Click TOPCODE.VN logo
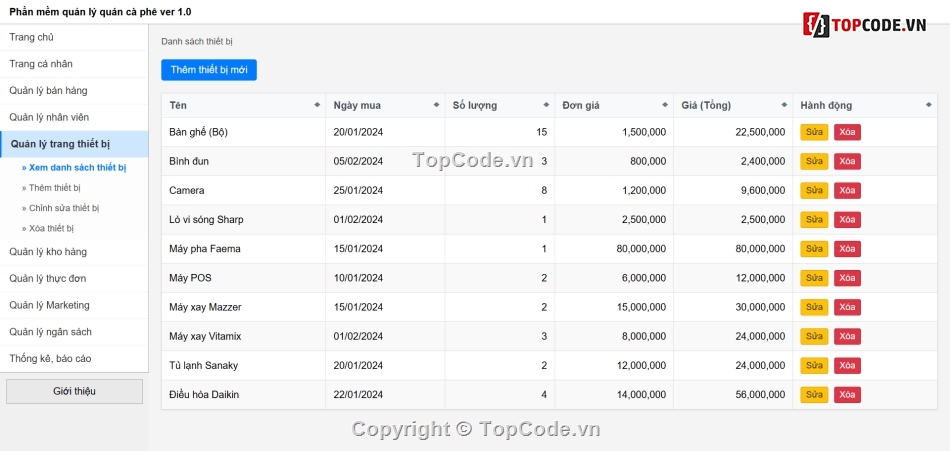Viewport: 950px width, 451px height. tap(865, 24)
